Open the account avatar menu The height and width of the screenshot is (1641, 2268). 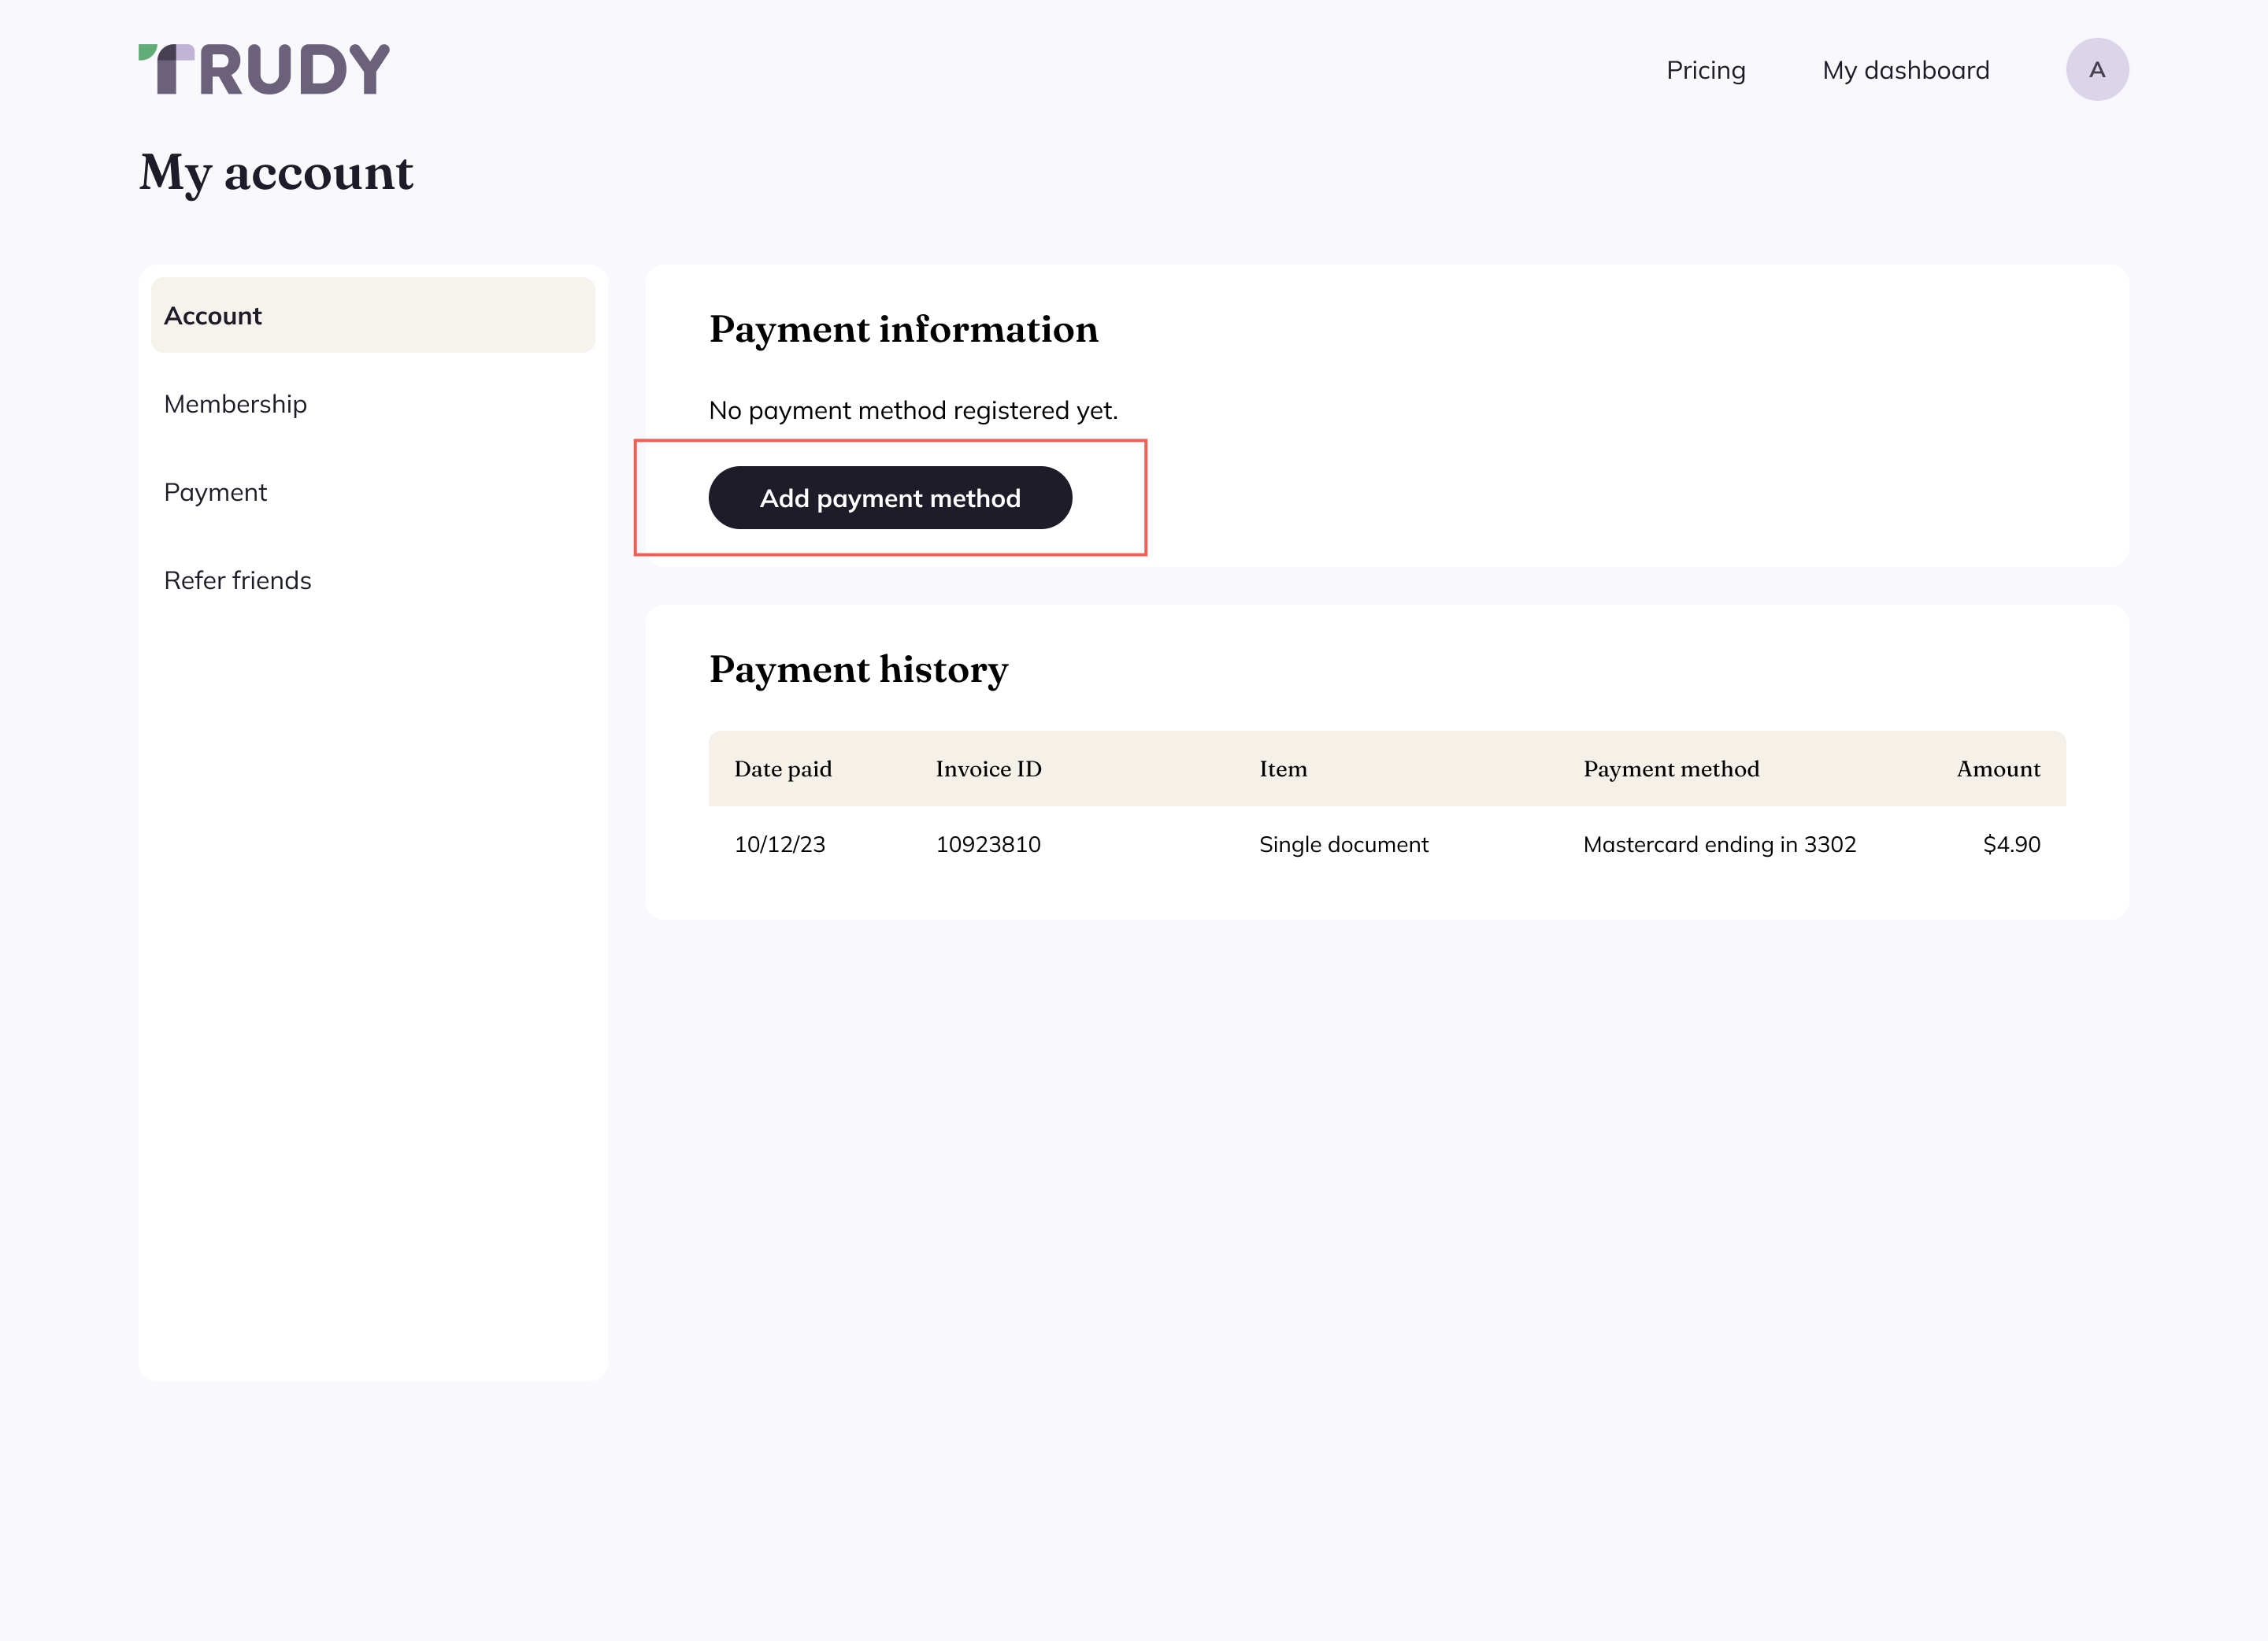coord(2097,70)
